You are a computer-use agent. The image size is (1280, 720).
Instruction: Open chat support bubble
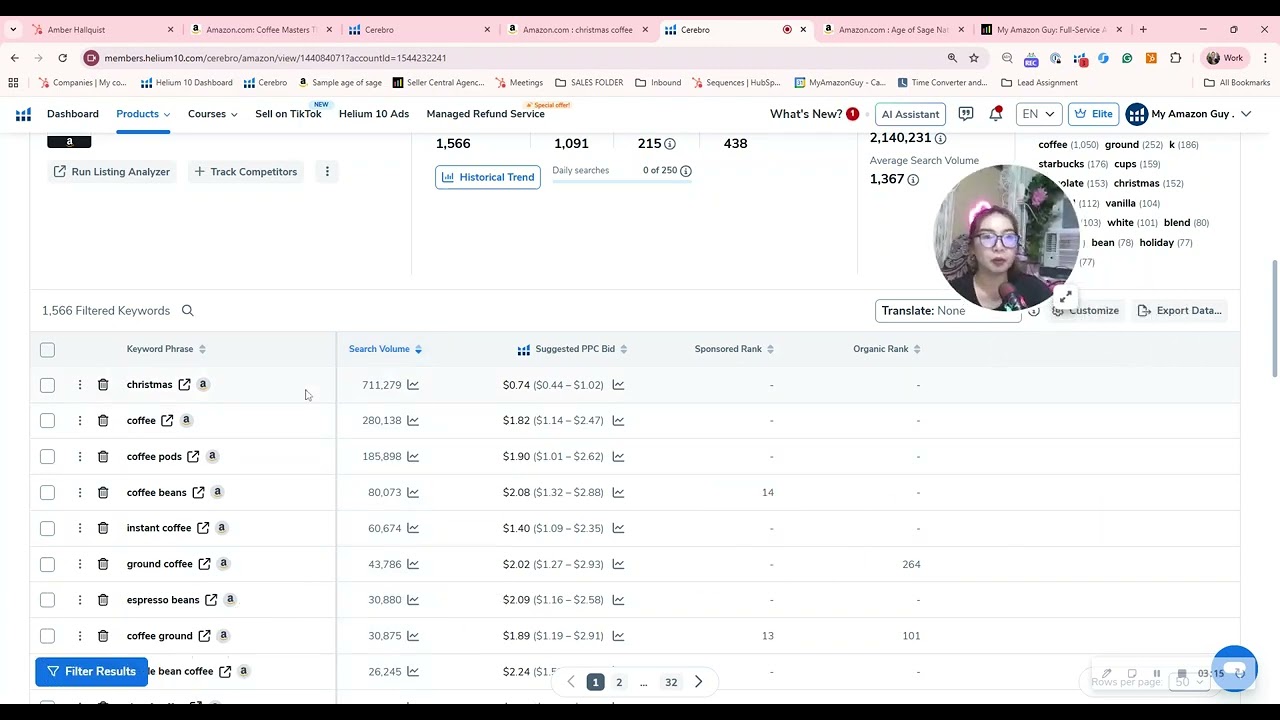tap(1235, 668)
